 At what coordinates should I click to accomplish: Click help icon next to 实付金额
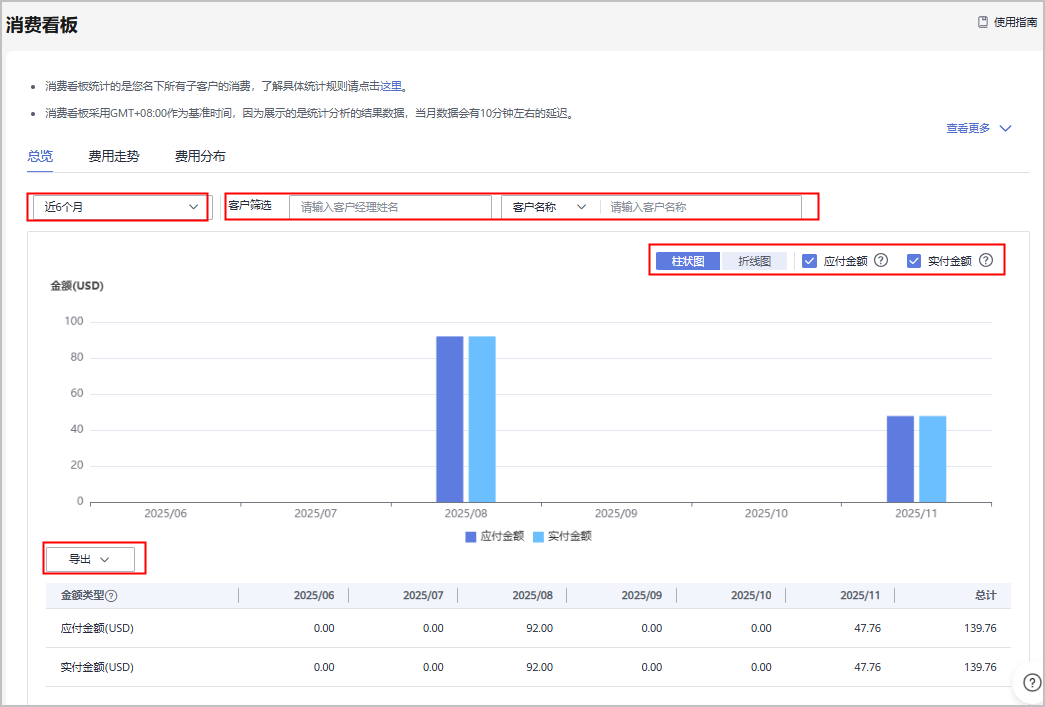pos(986,260)
